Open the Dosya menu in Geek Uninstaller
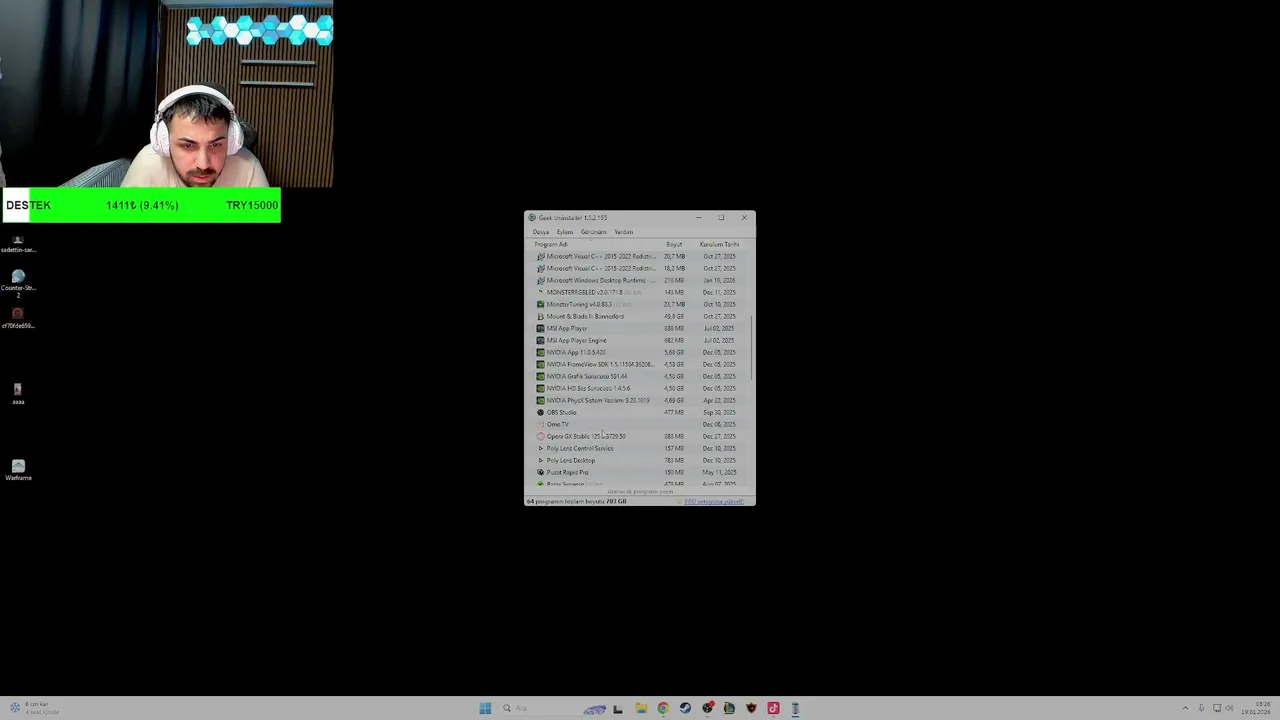 click(x=541, y=232)
